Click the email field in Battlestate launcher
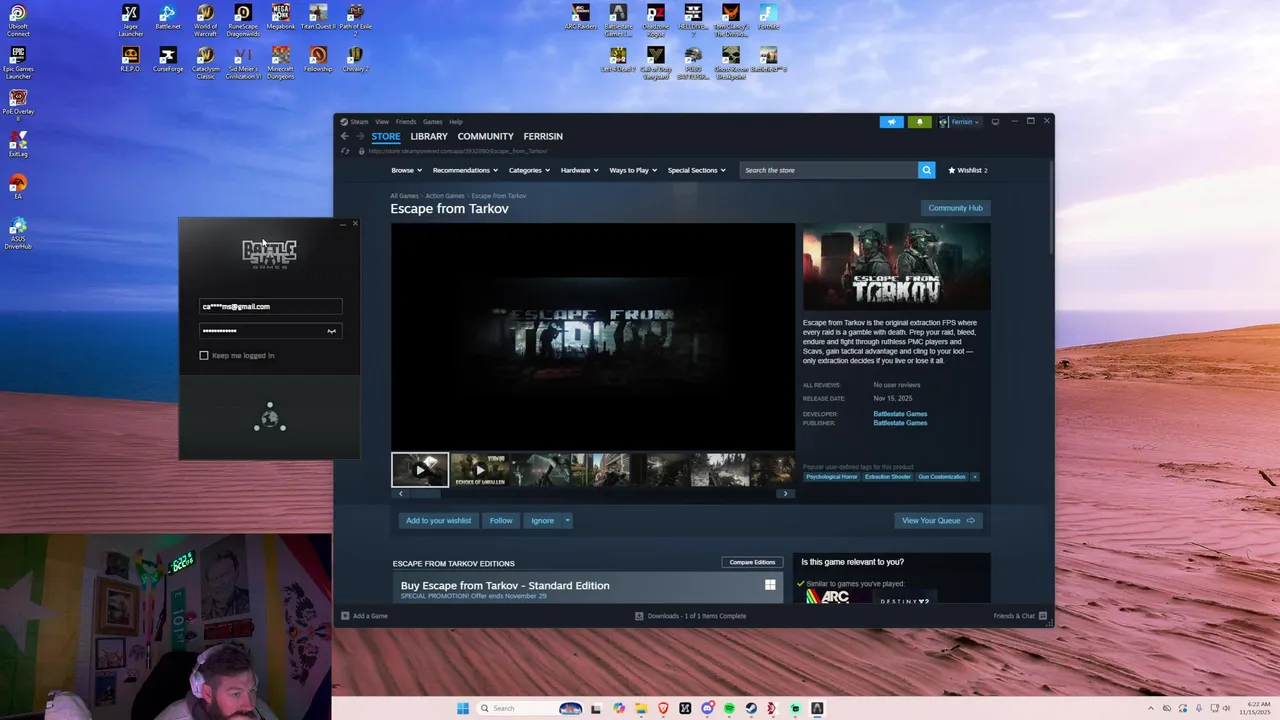Image resolution: width=1280 pixels, height=720 pixels. coord(271,307)
